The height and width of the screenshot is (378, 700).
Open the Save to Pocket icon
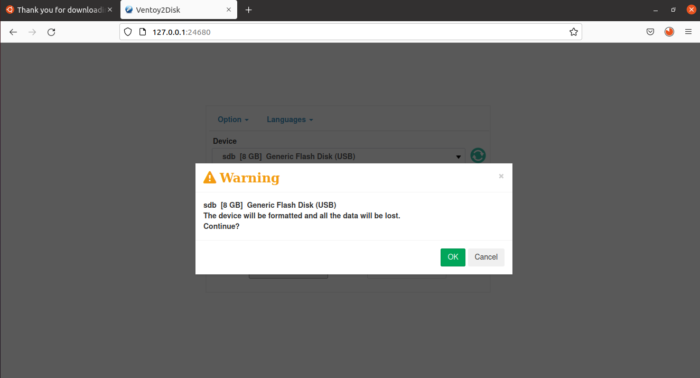click(650, 32)
